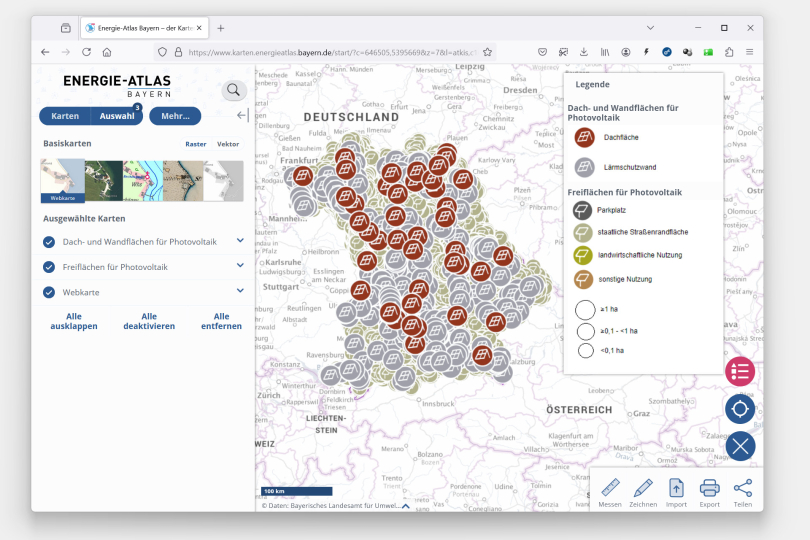Viewport: 810px width, 540px height.
Task: Select the aerial photo basemap thumbnail
Action: tap(103, 181)
